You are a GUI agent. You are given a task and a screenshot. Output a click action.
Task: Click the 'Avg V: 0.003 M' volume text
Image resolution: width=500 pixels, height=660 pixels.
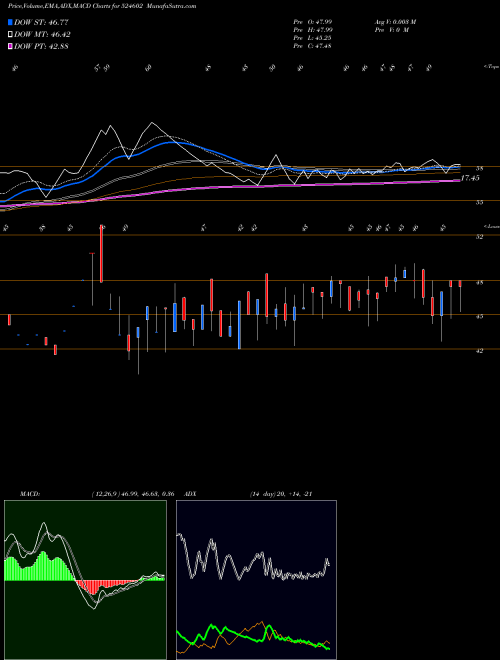395,22
